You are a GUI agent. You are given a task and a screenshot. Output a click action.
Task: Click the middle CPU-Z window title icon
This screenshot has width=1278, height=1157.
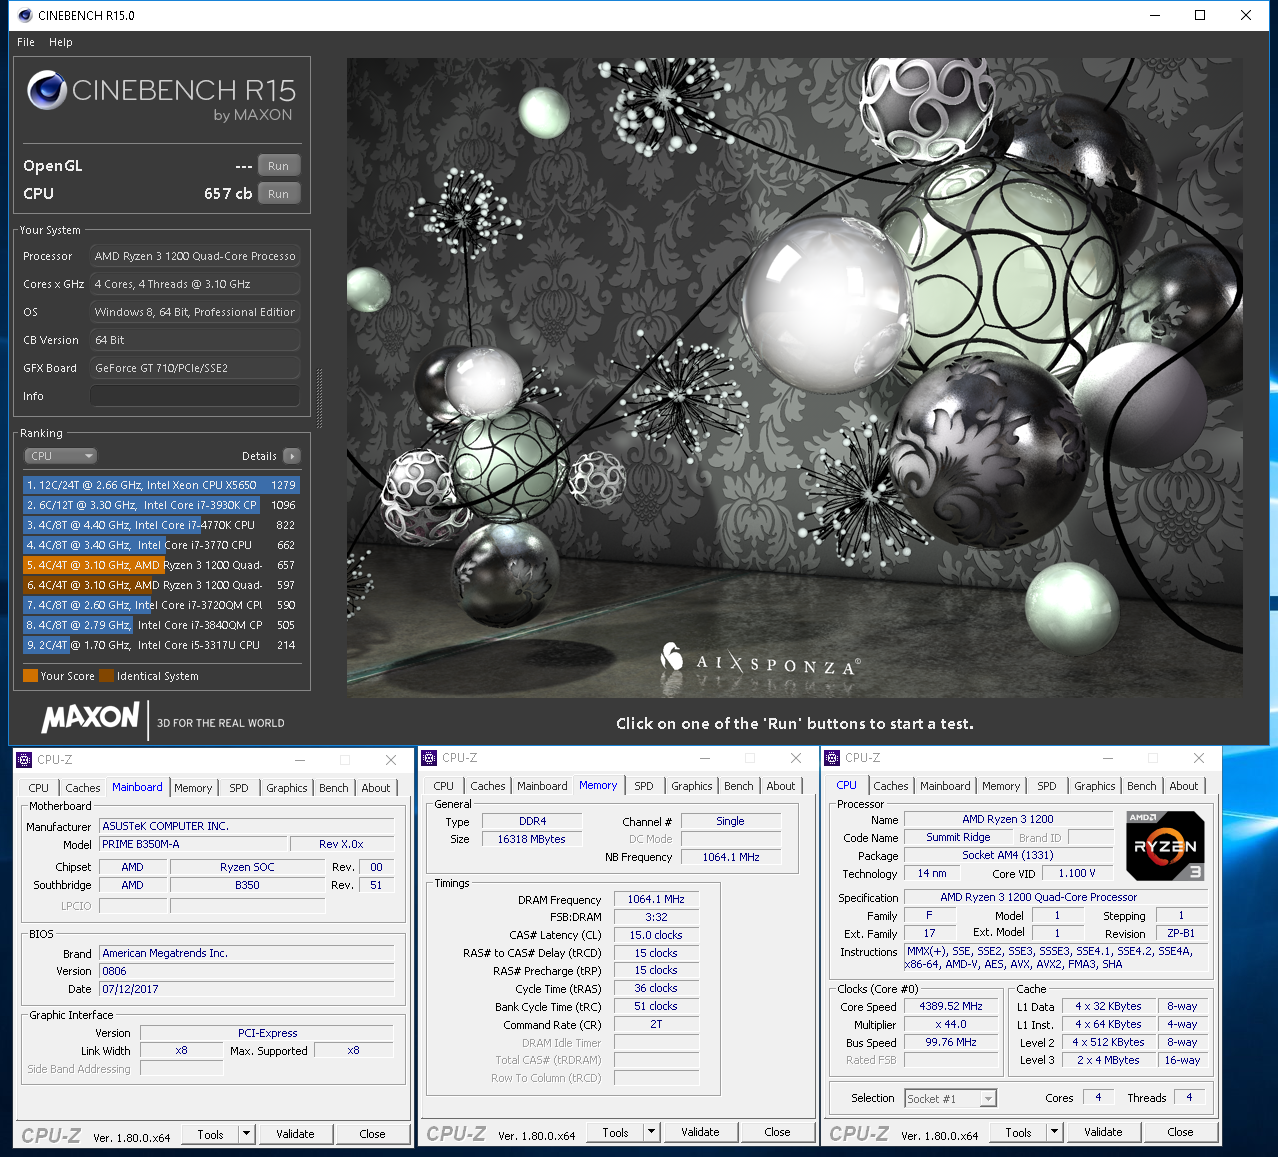coord(429,758)
